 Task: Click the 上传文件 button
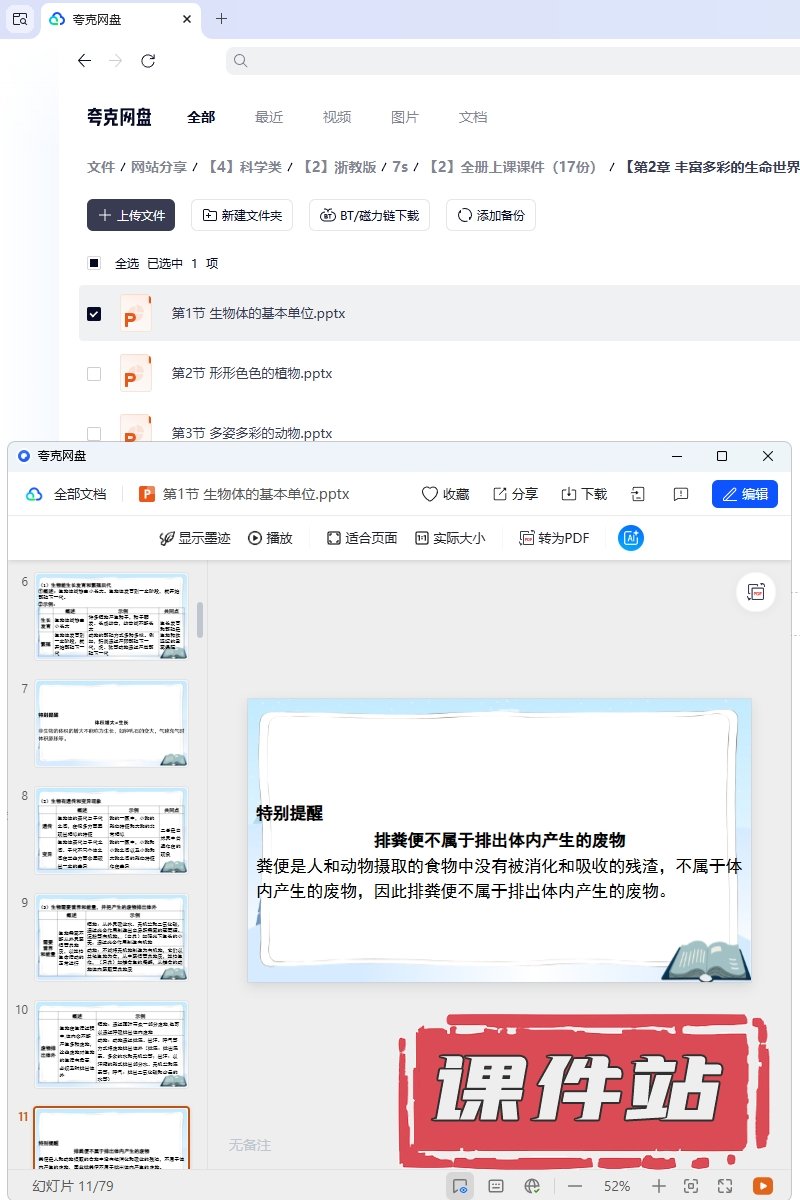coord(131,215)
